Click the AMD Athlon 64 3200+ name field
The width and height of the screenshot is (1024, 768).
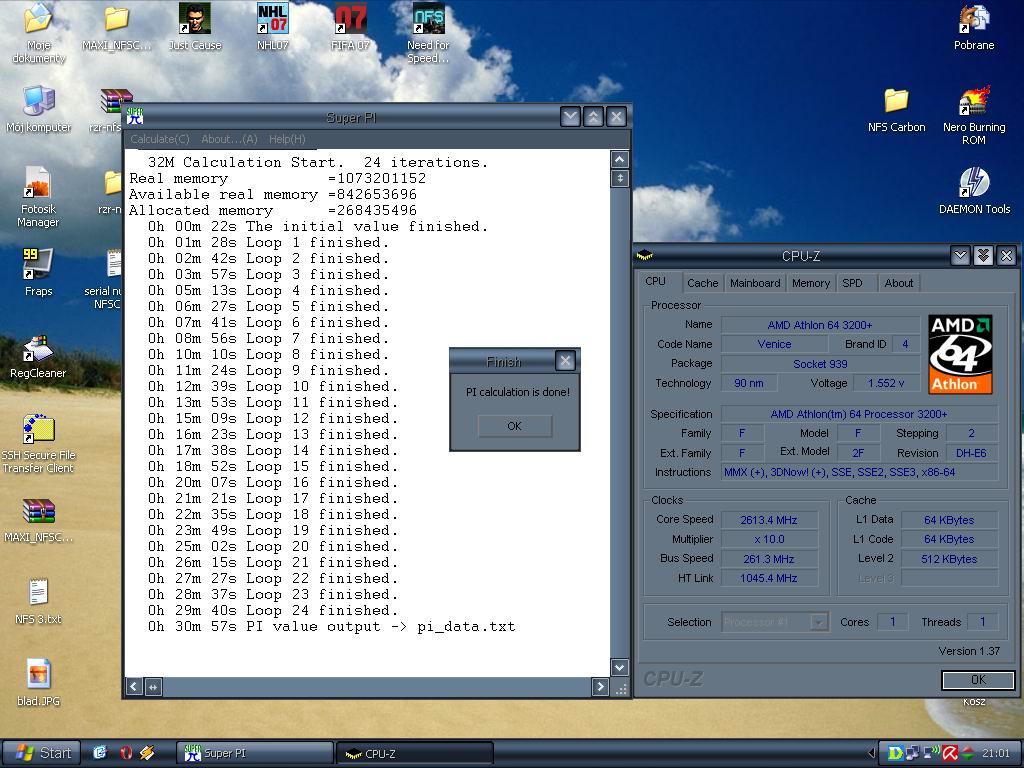tap(820, 325)
